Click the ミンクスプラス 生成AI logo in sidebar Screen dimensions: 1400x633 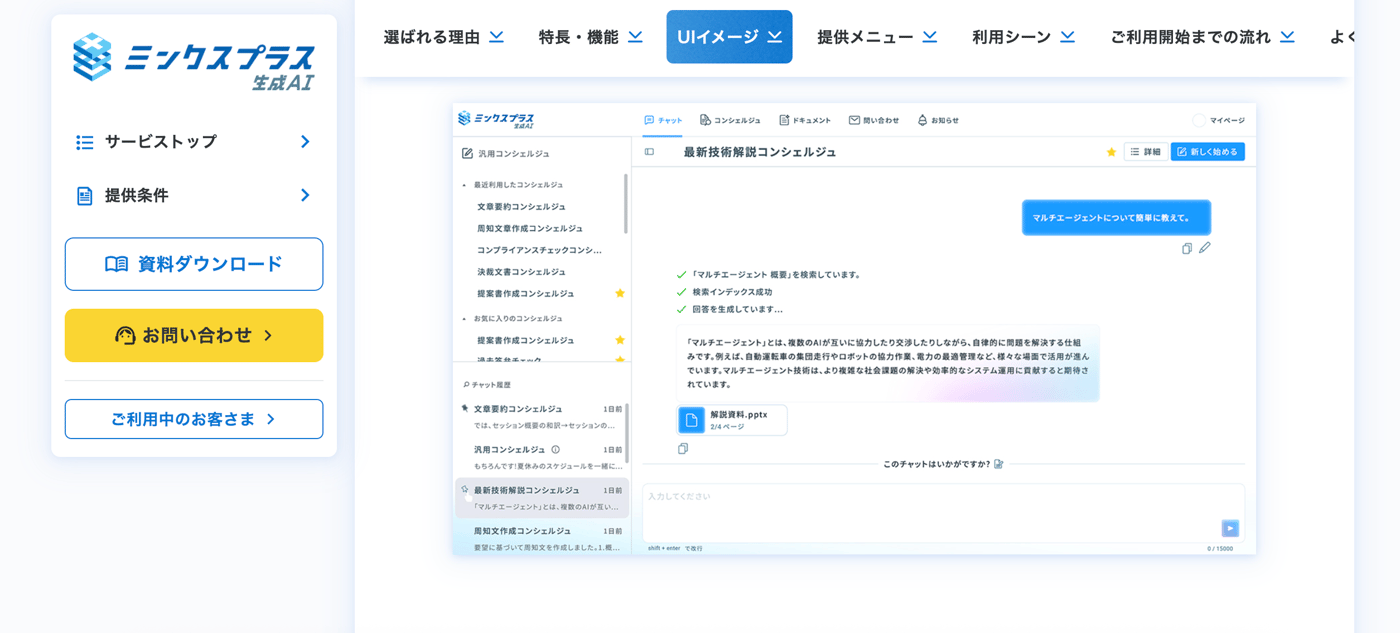pyautogui.click(x=193, y=62)
